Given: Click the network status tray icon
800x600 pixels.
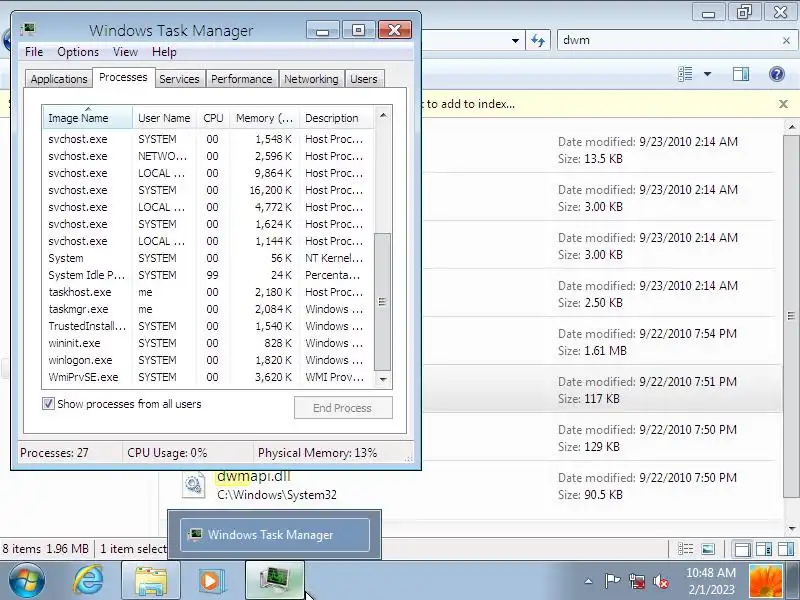Looking at the screenshot, I should 636,581.
